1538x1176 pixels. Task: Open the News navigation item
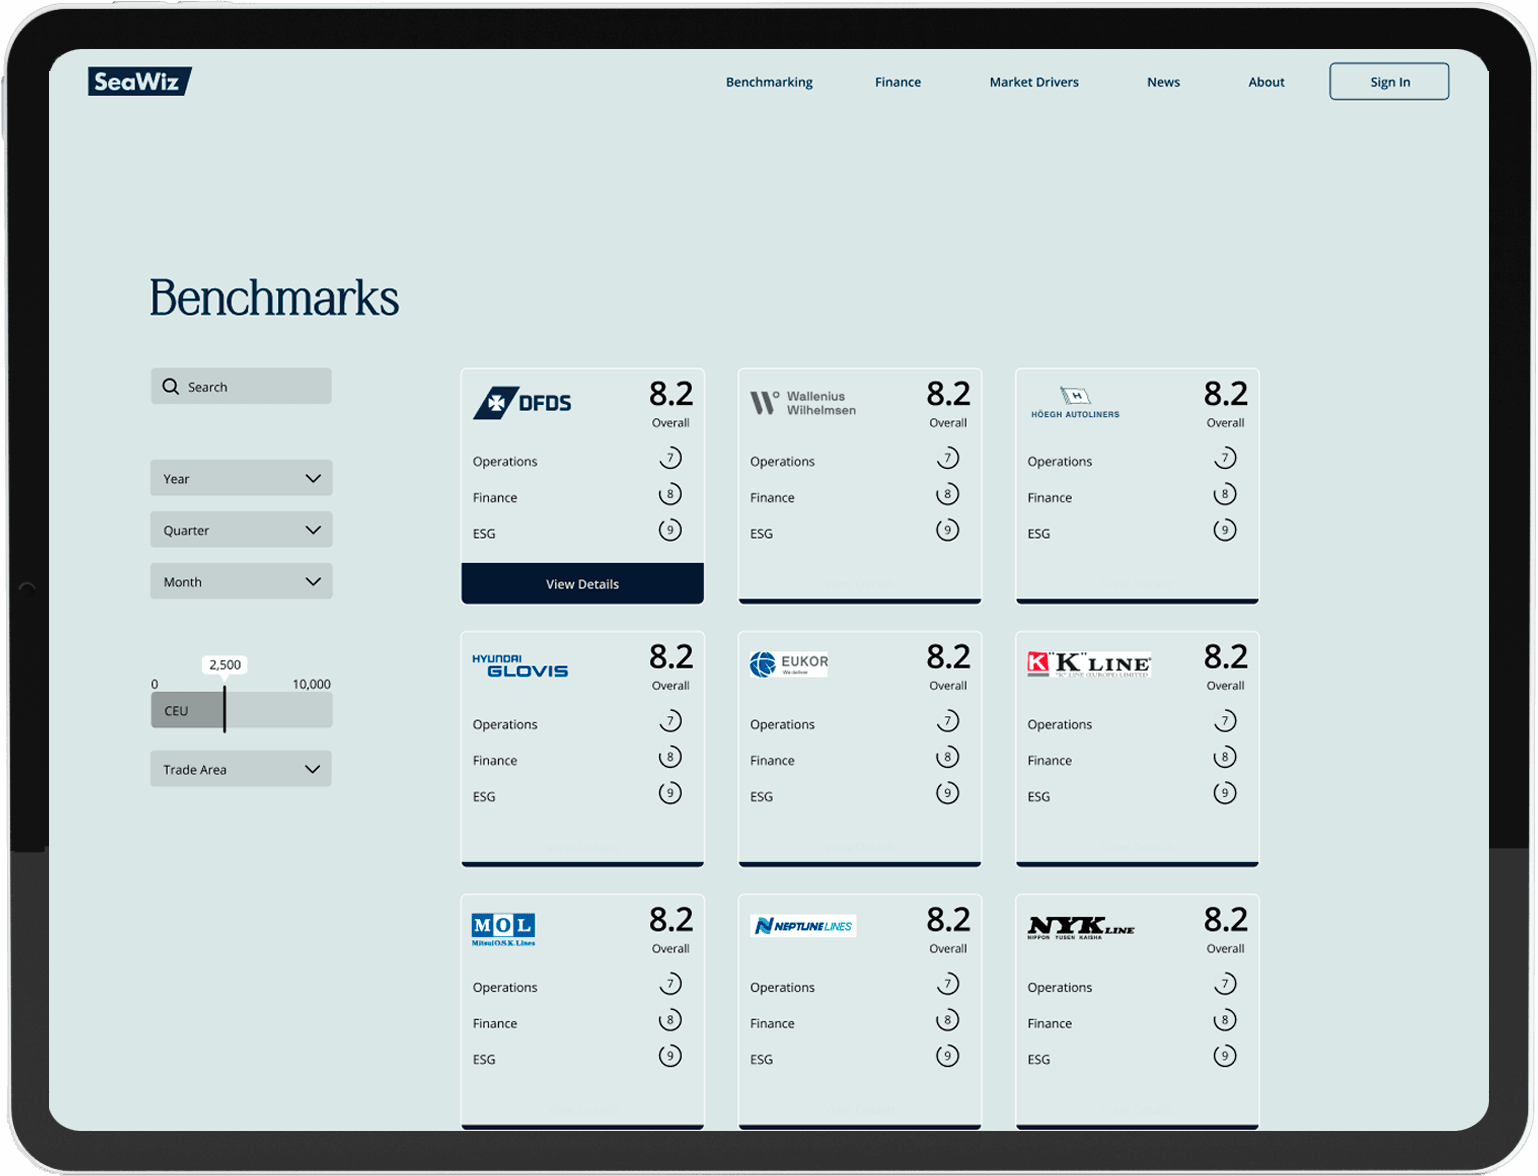1163,82
